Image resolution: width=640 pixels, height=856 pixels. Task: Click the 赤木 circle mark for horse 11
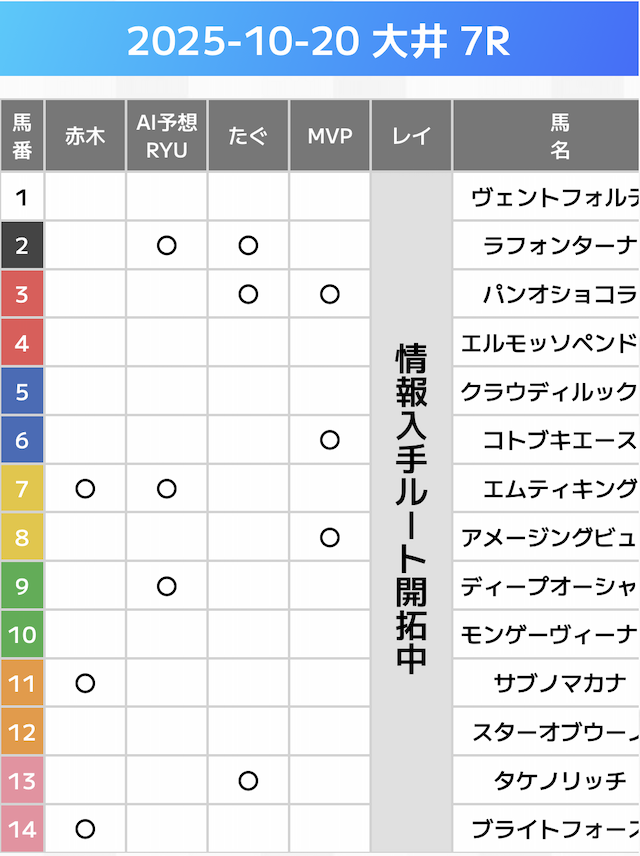click(85, 684)
